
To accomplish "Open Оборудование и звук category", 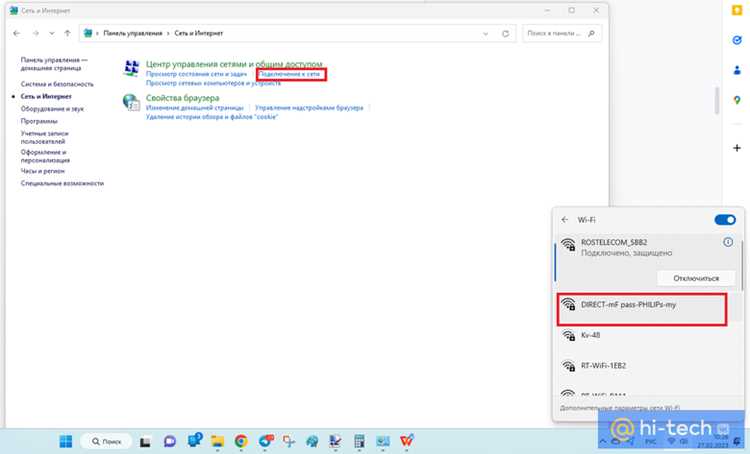I will 52,109.
